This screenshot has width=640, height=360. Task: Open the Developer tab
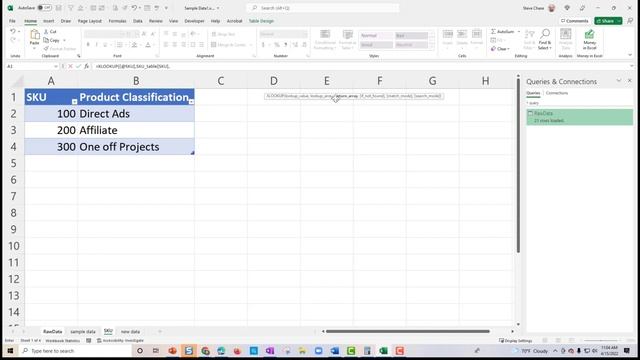tap(194, 21)
